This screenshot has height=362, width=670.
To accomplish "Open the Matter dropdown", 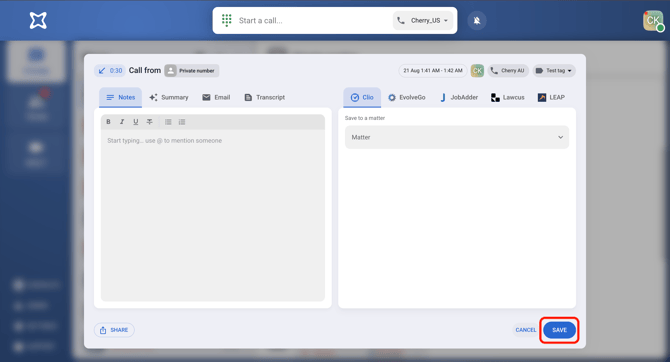I will [457, 137].
